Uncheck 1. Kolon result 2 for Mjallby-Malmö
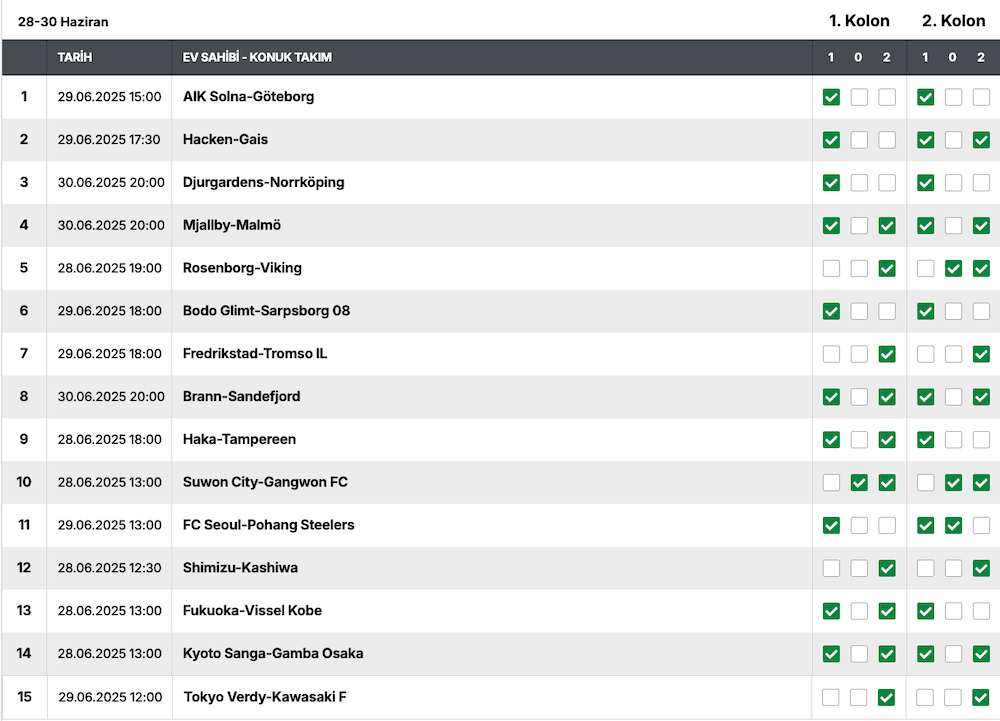Viewport: 1000px width, 721px height. coord(887,225)
